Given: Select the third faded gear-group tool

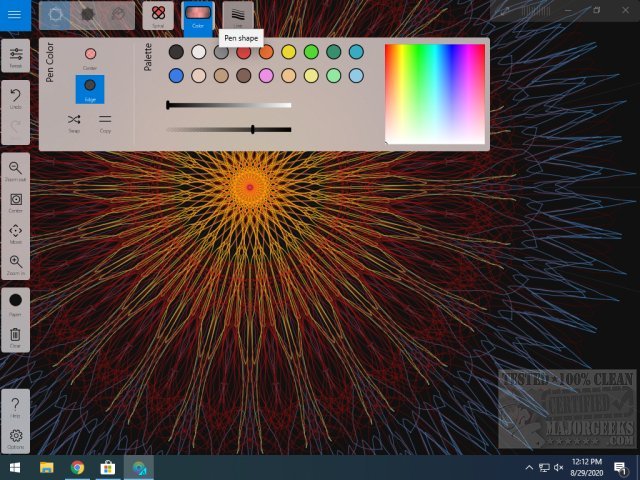Looking at the screenshot, I should point(118,15).
